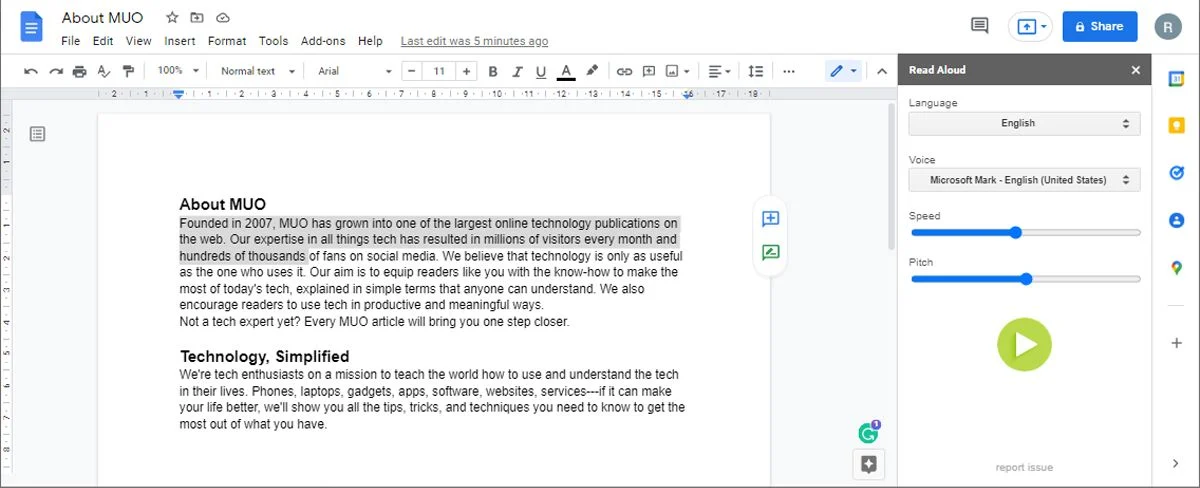Print the document
Screen dimensions: 1200x488
click(x=80, y=71)
